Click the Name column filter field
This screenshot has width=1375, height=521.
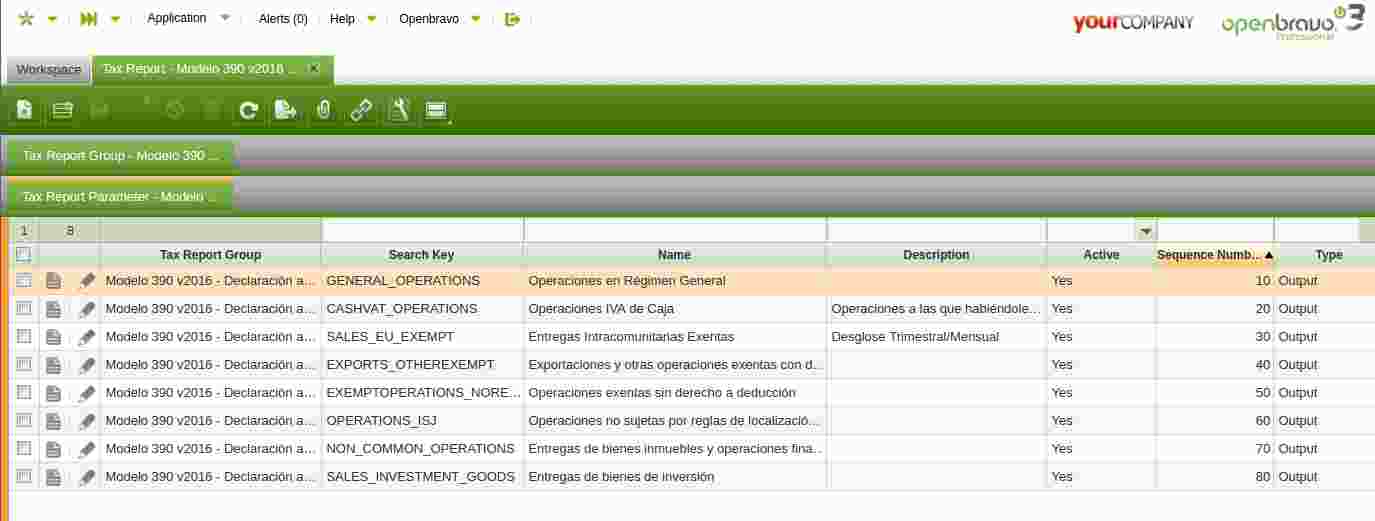point(675,231)
